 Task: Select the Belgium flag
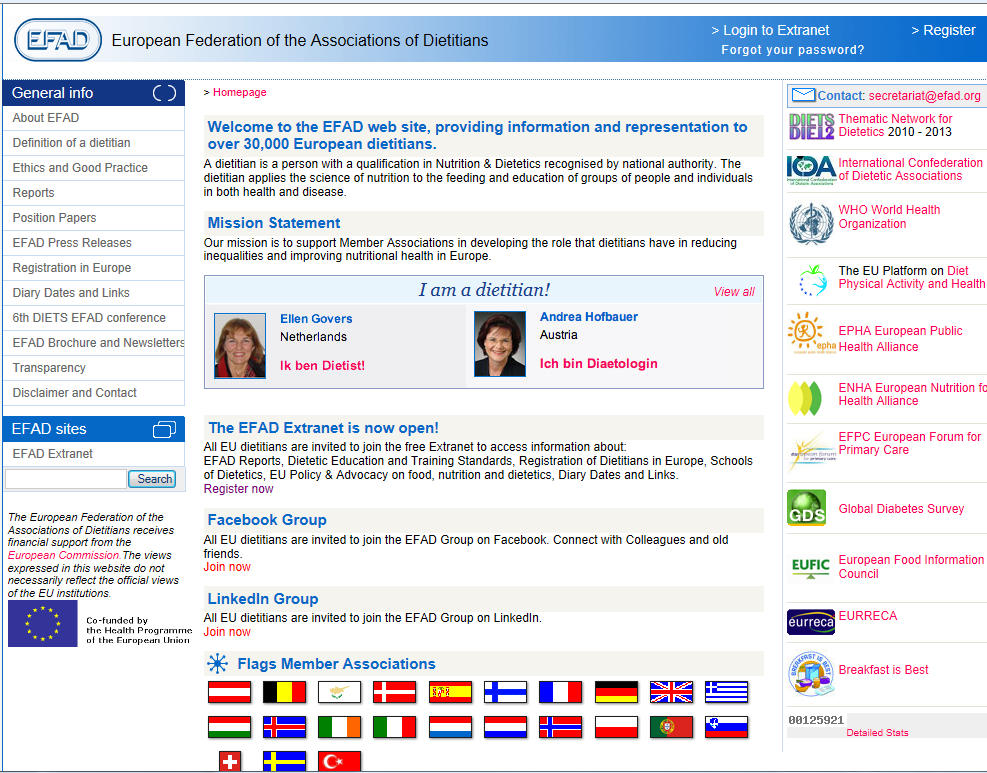tap(285, 692)
